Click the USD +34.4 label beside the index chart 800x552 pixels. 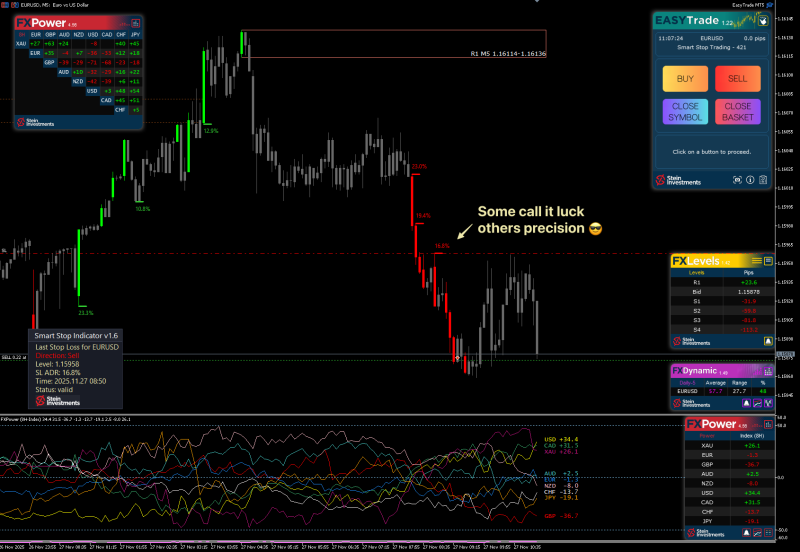pos(561,439)
